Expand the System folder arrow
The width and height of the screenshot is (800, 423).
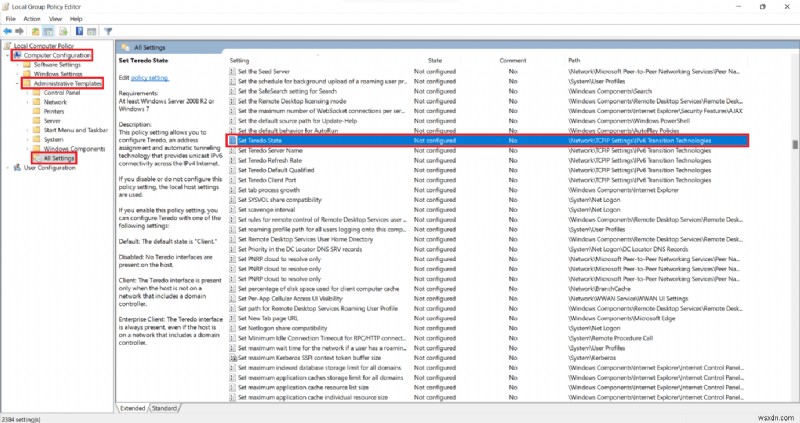[x=27, y=139]
